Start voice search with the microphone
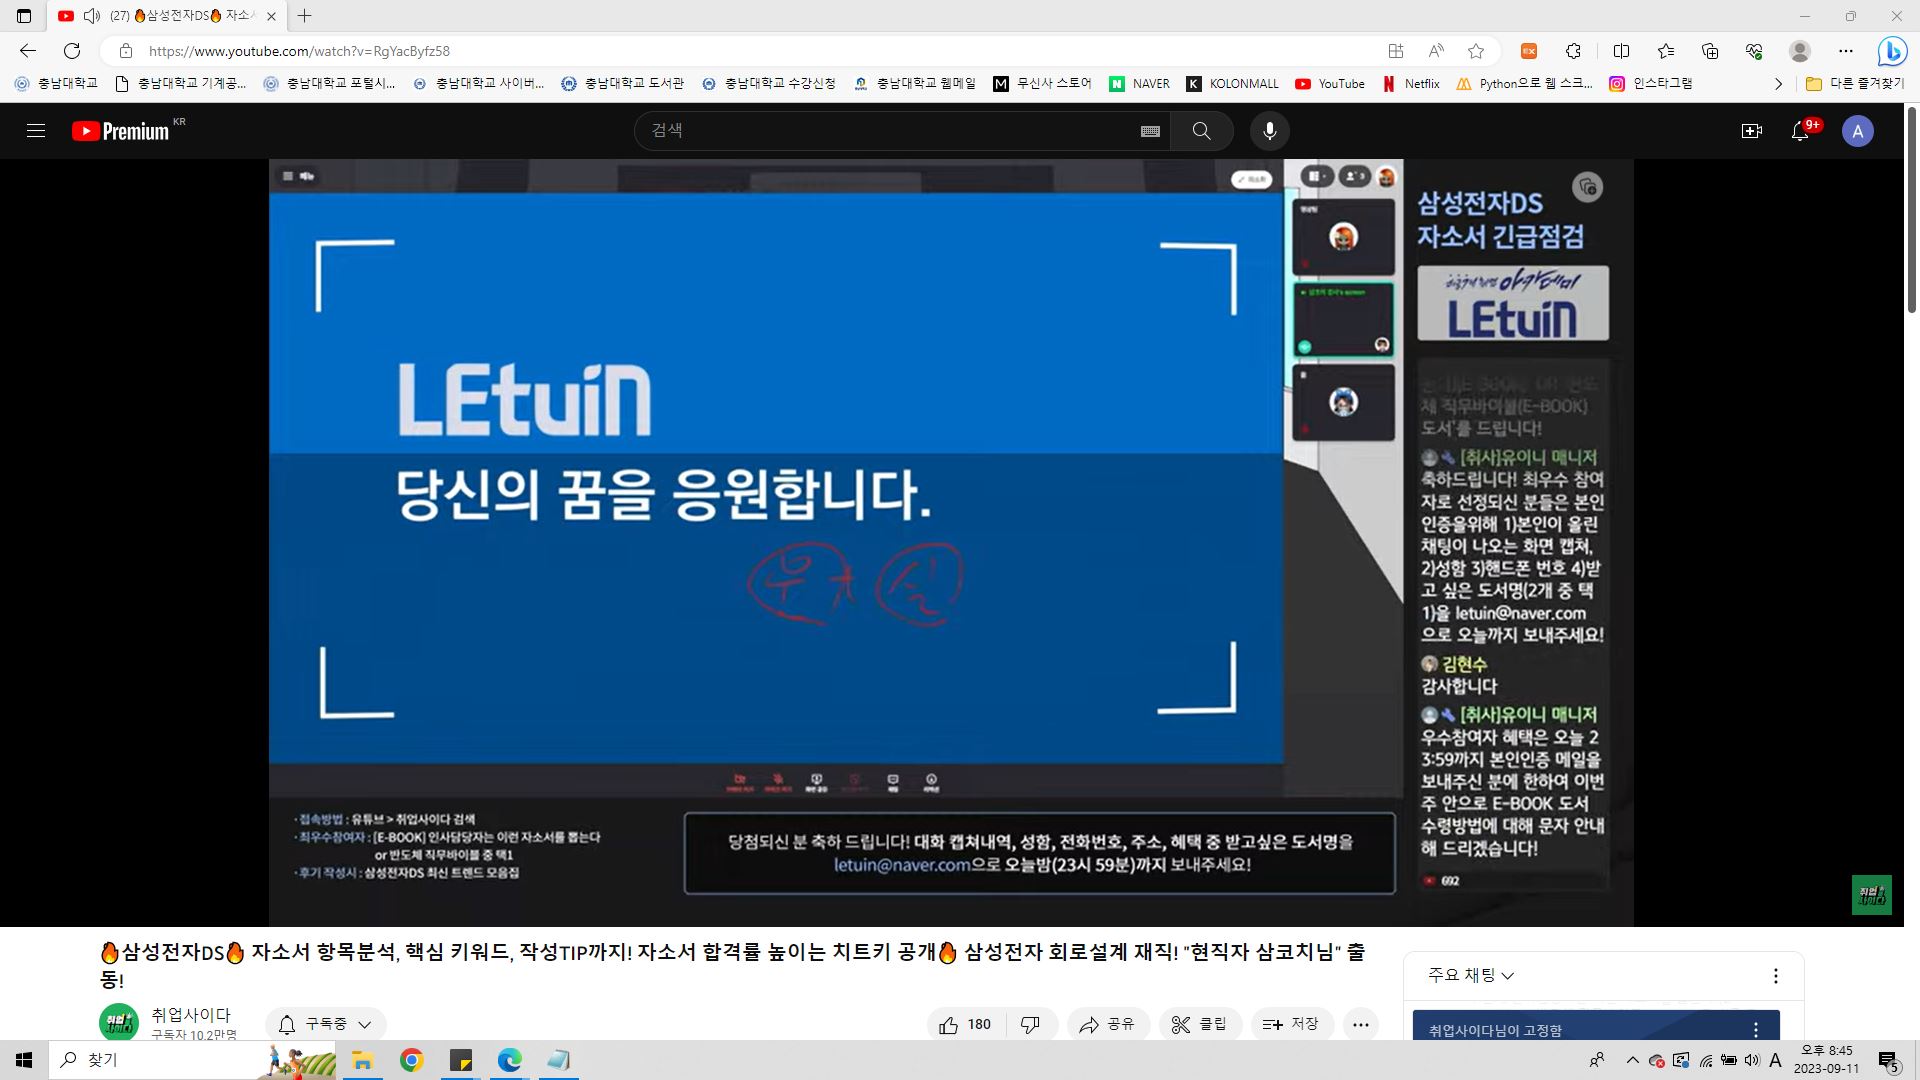 1269,131
